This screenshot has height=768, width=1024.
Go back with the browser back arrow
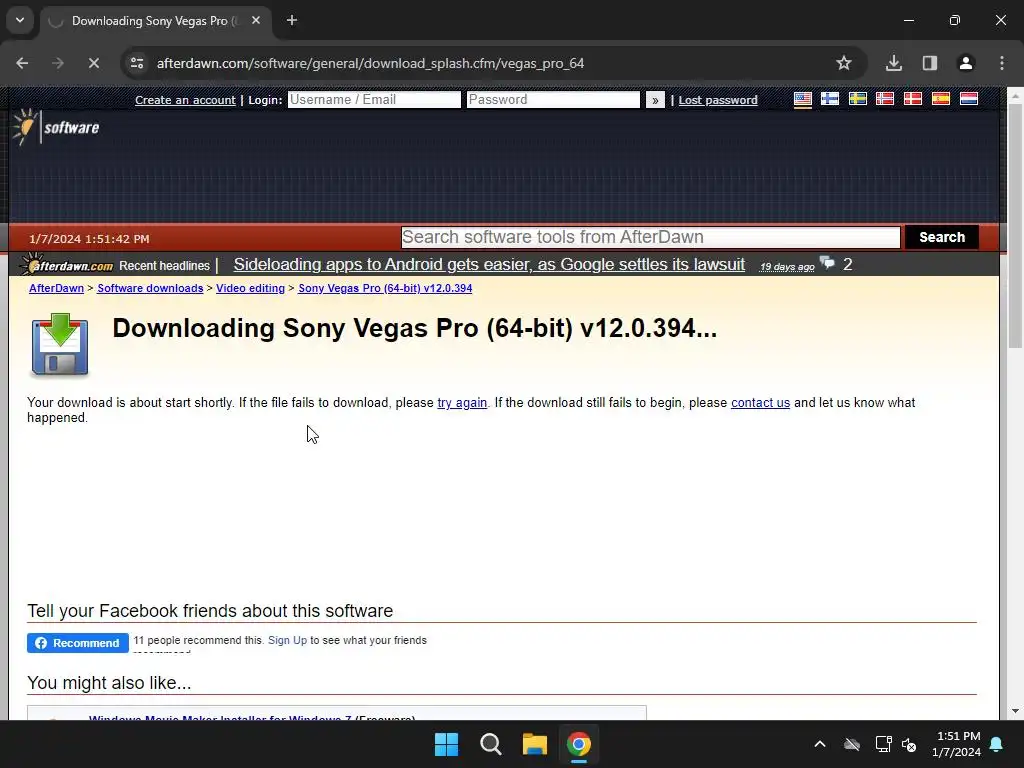point(22,63)
